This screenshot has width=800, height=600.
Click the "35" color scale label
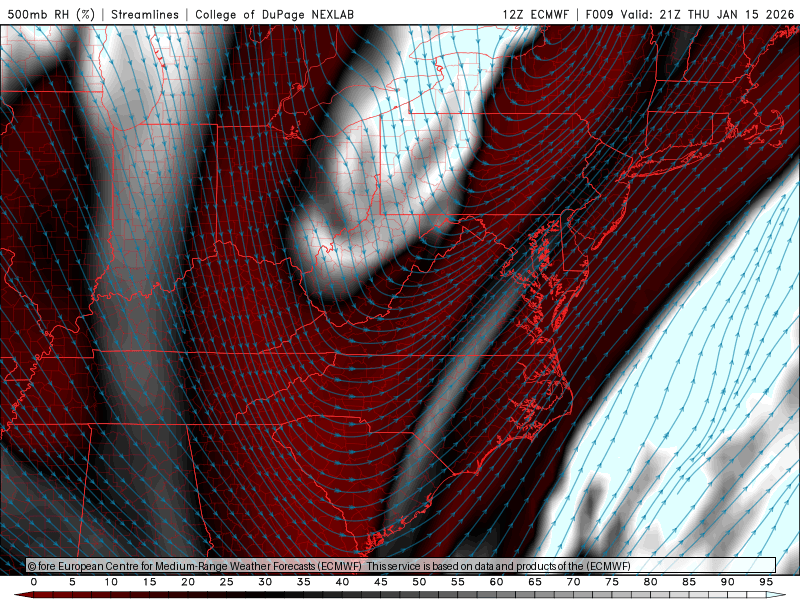click(304, 582)
